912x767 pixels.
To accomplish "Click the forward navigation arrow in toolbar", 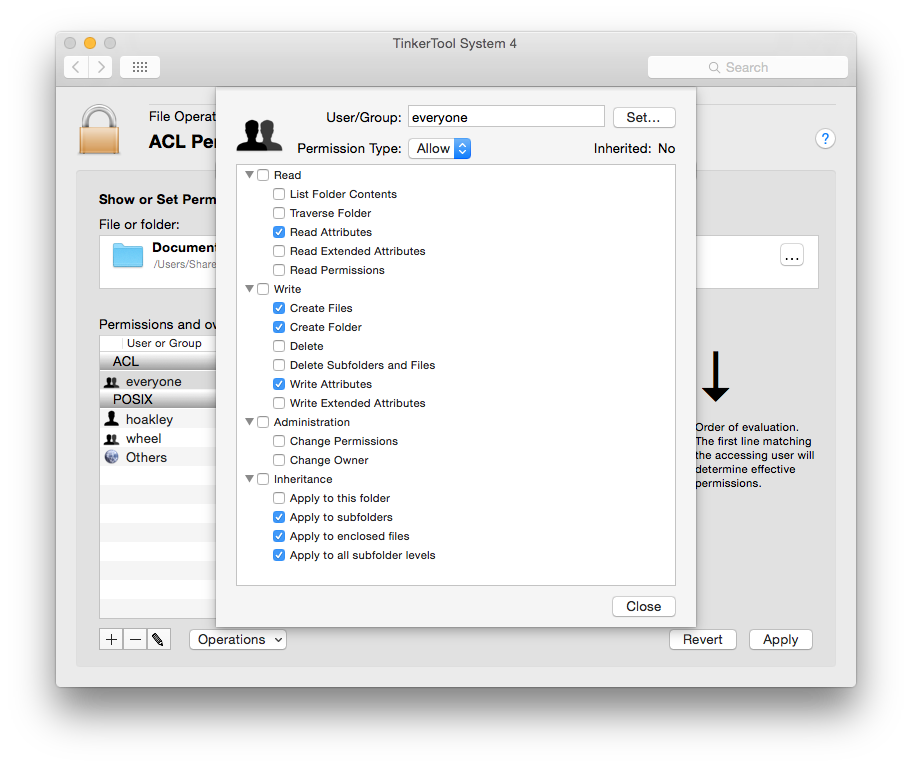I will 100,67.
